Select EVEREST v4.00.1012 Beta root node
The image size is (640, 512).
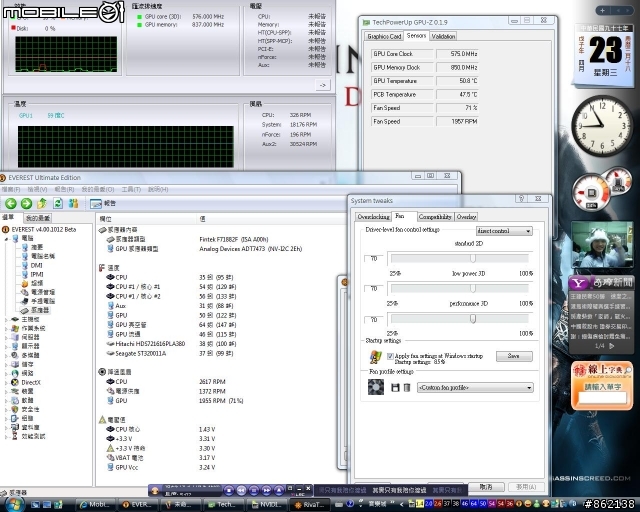[44, 229]
